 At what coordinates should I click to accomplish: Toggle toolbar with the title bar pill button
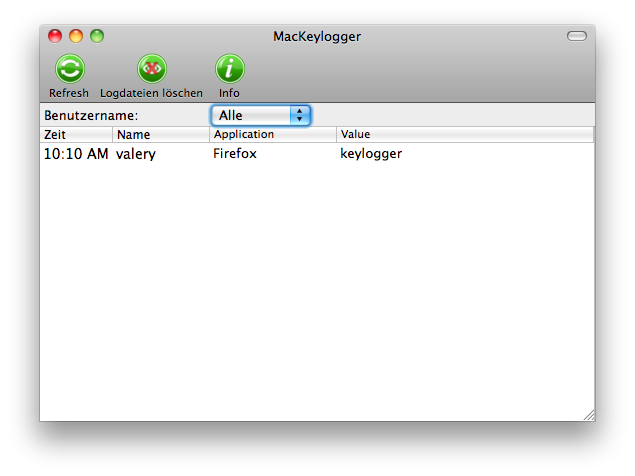[577, 36]
